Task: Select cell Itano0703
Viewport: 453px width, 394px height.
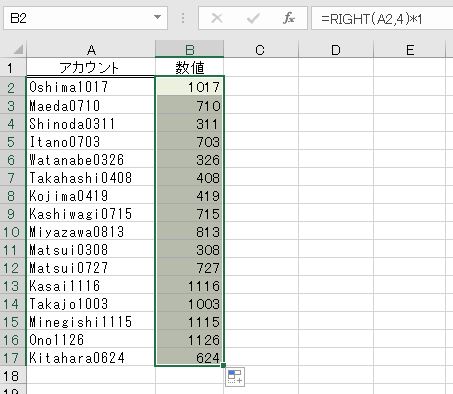Action: tap(91, 141)
